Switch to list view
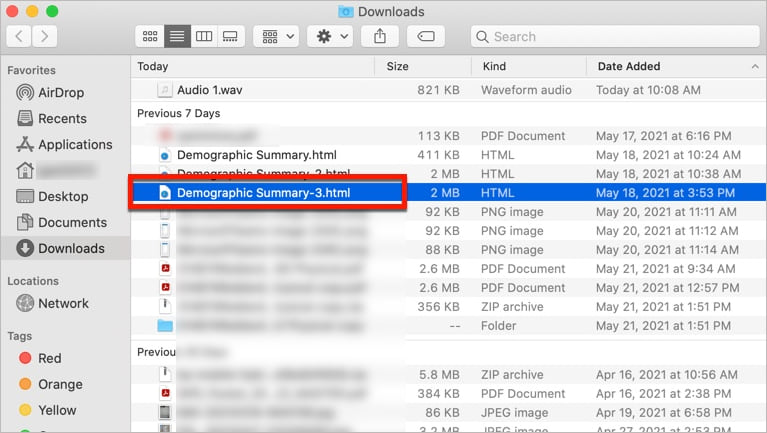This screenshot has height=433, width=767. 177,36
